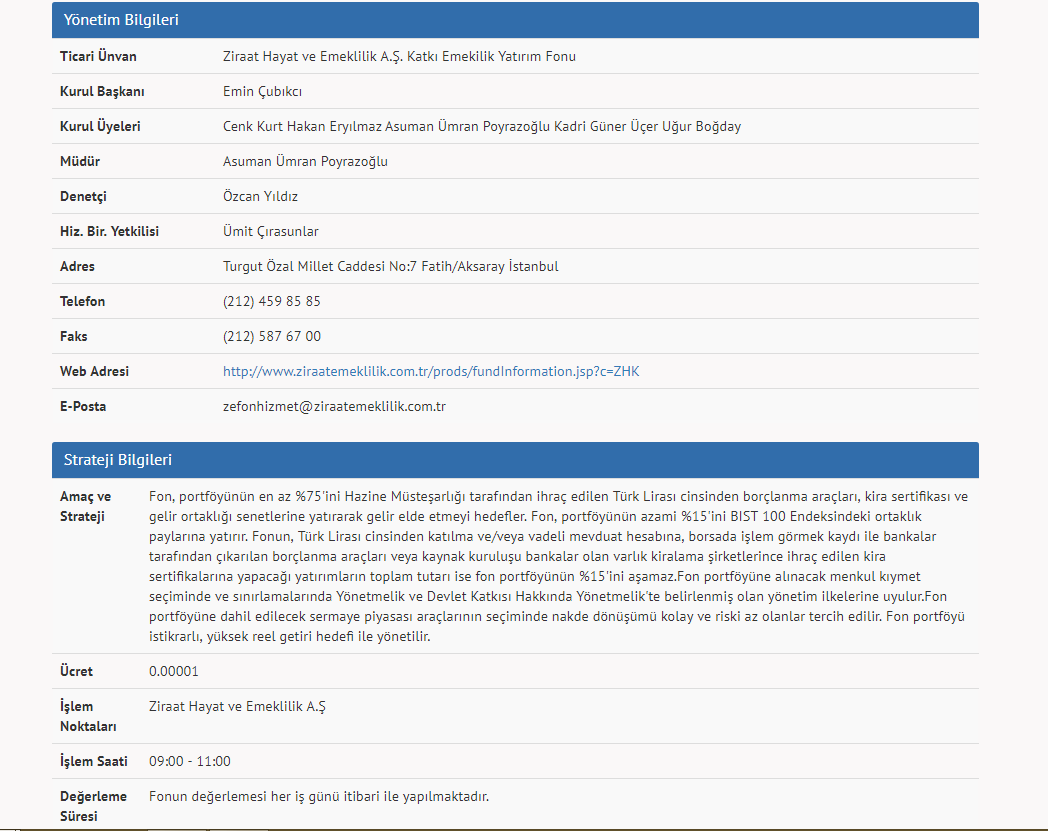The height and width of the screenshot is (831, 1048).
Task: Click the address 'Turgut Özal Millet Caddesi No:7'
Action: [319, 266]
